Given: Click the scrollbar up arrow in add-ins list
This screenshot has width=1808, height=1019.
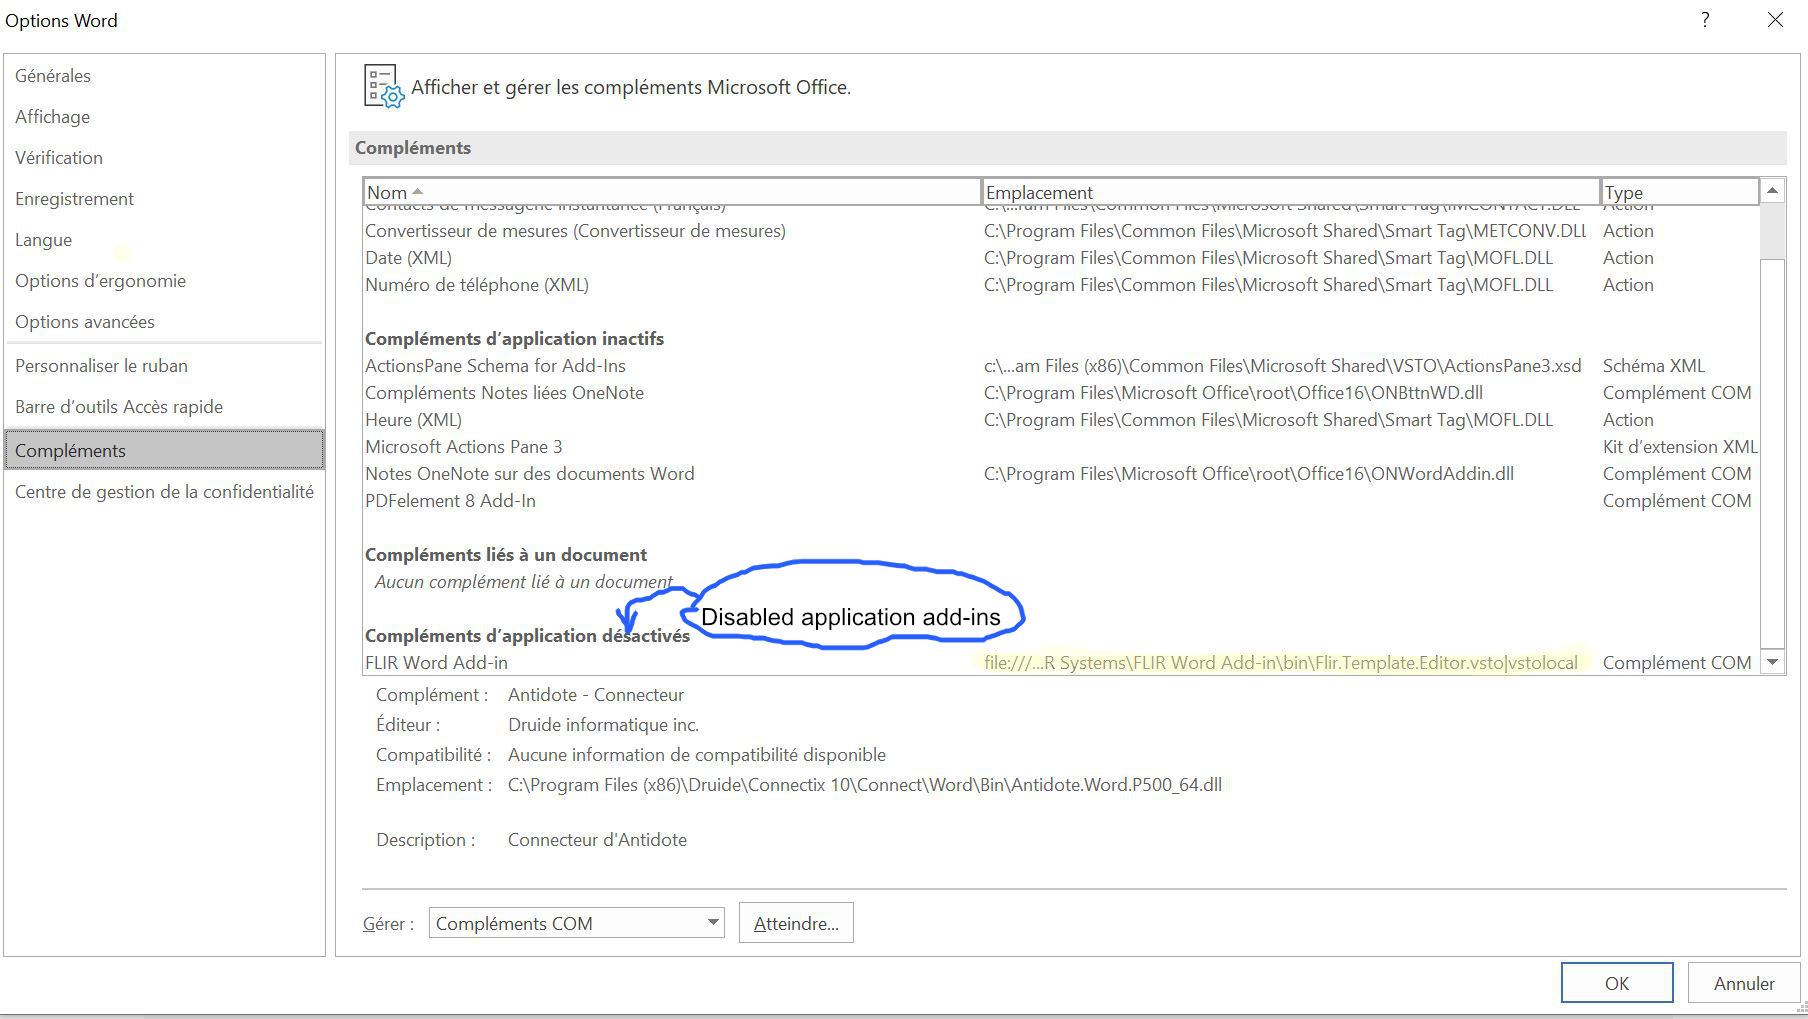Looking at the screenshot, I should click(1771, 190).
